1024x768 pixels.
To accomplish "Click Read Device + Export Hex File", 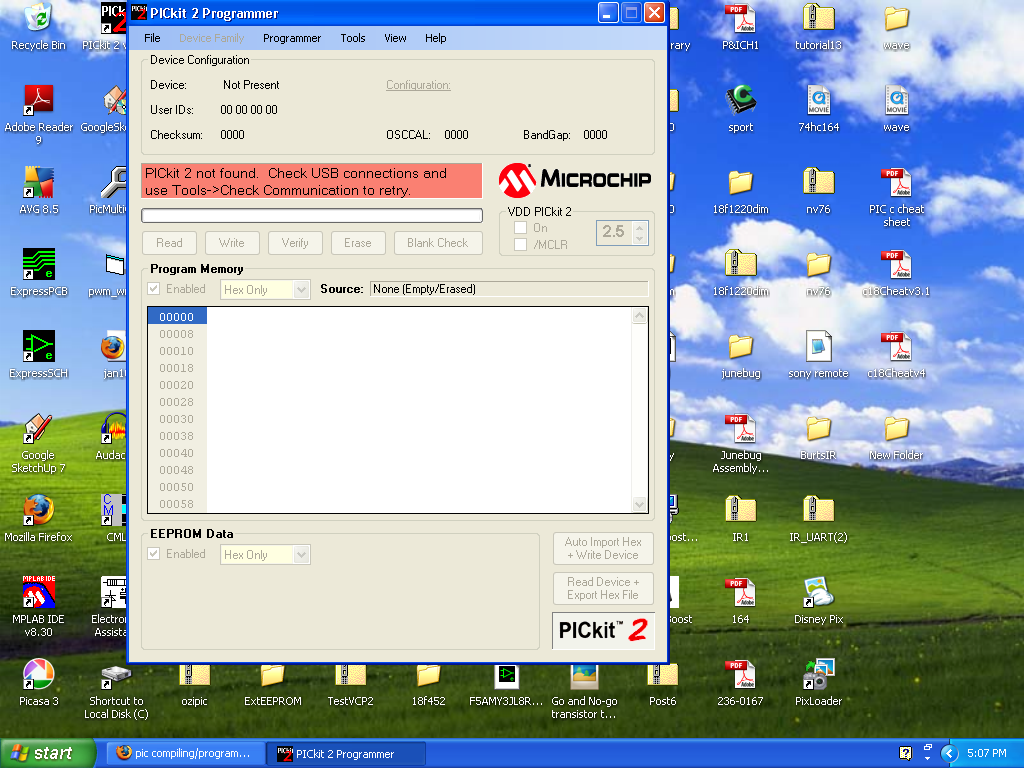I will (x=603, y=588).
